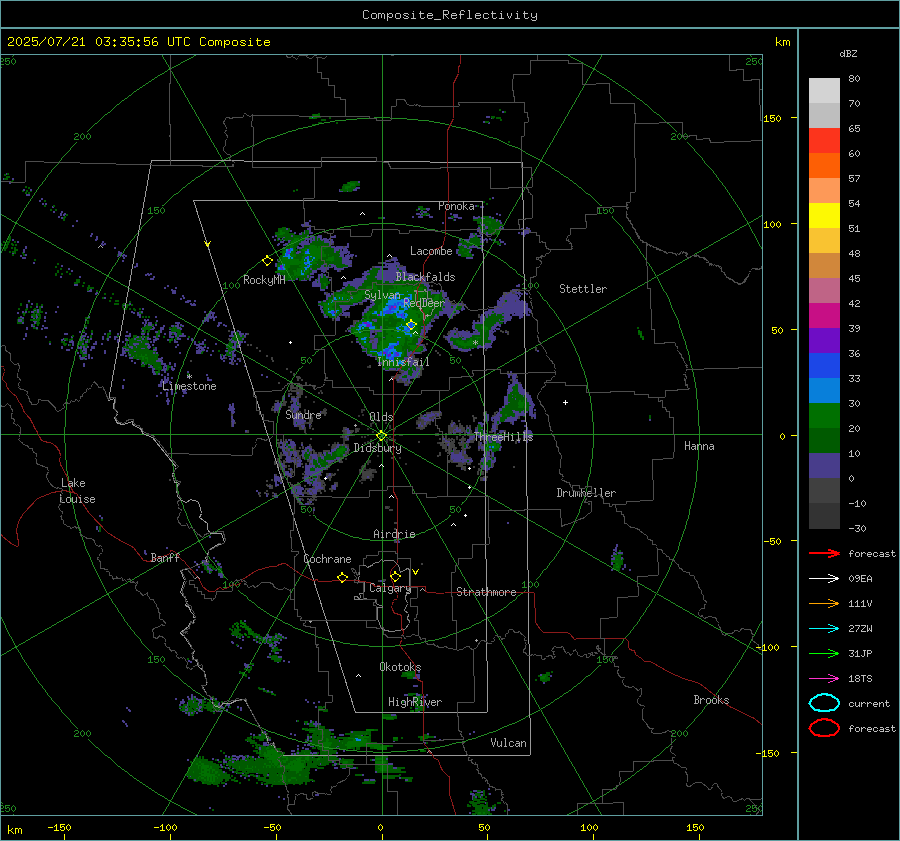The height and width of the screenshot is (841, 900).
Task: Click the yellow diamond marker near Cochrane
Action: tap(342, 577)
